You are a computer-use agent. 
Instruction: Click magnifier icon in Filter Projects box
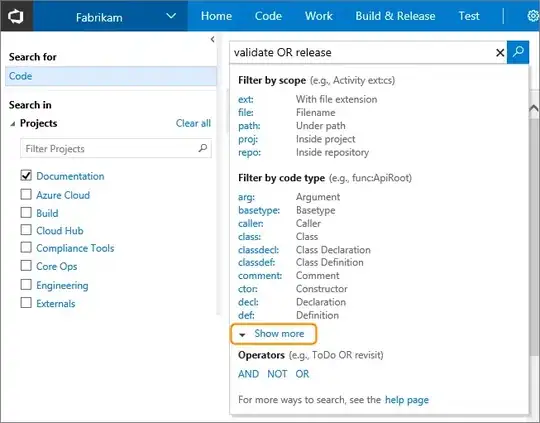point(203,148)
